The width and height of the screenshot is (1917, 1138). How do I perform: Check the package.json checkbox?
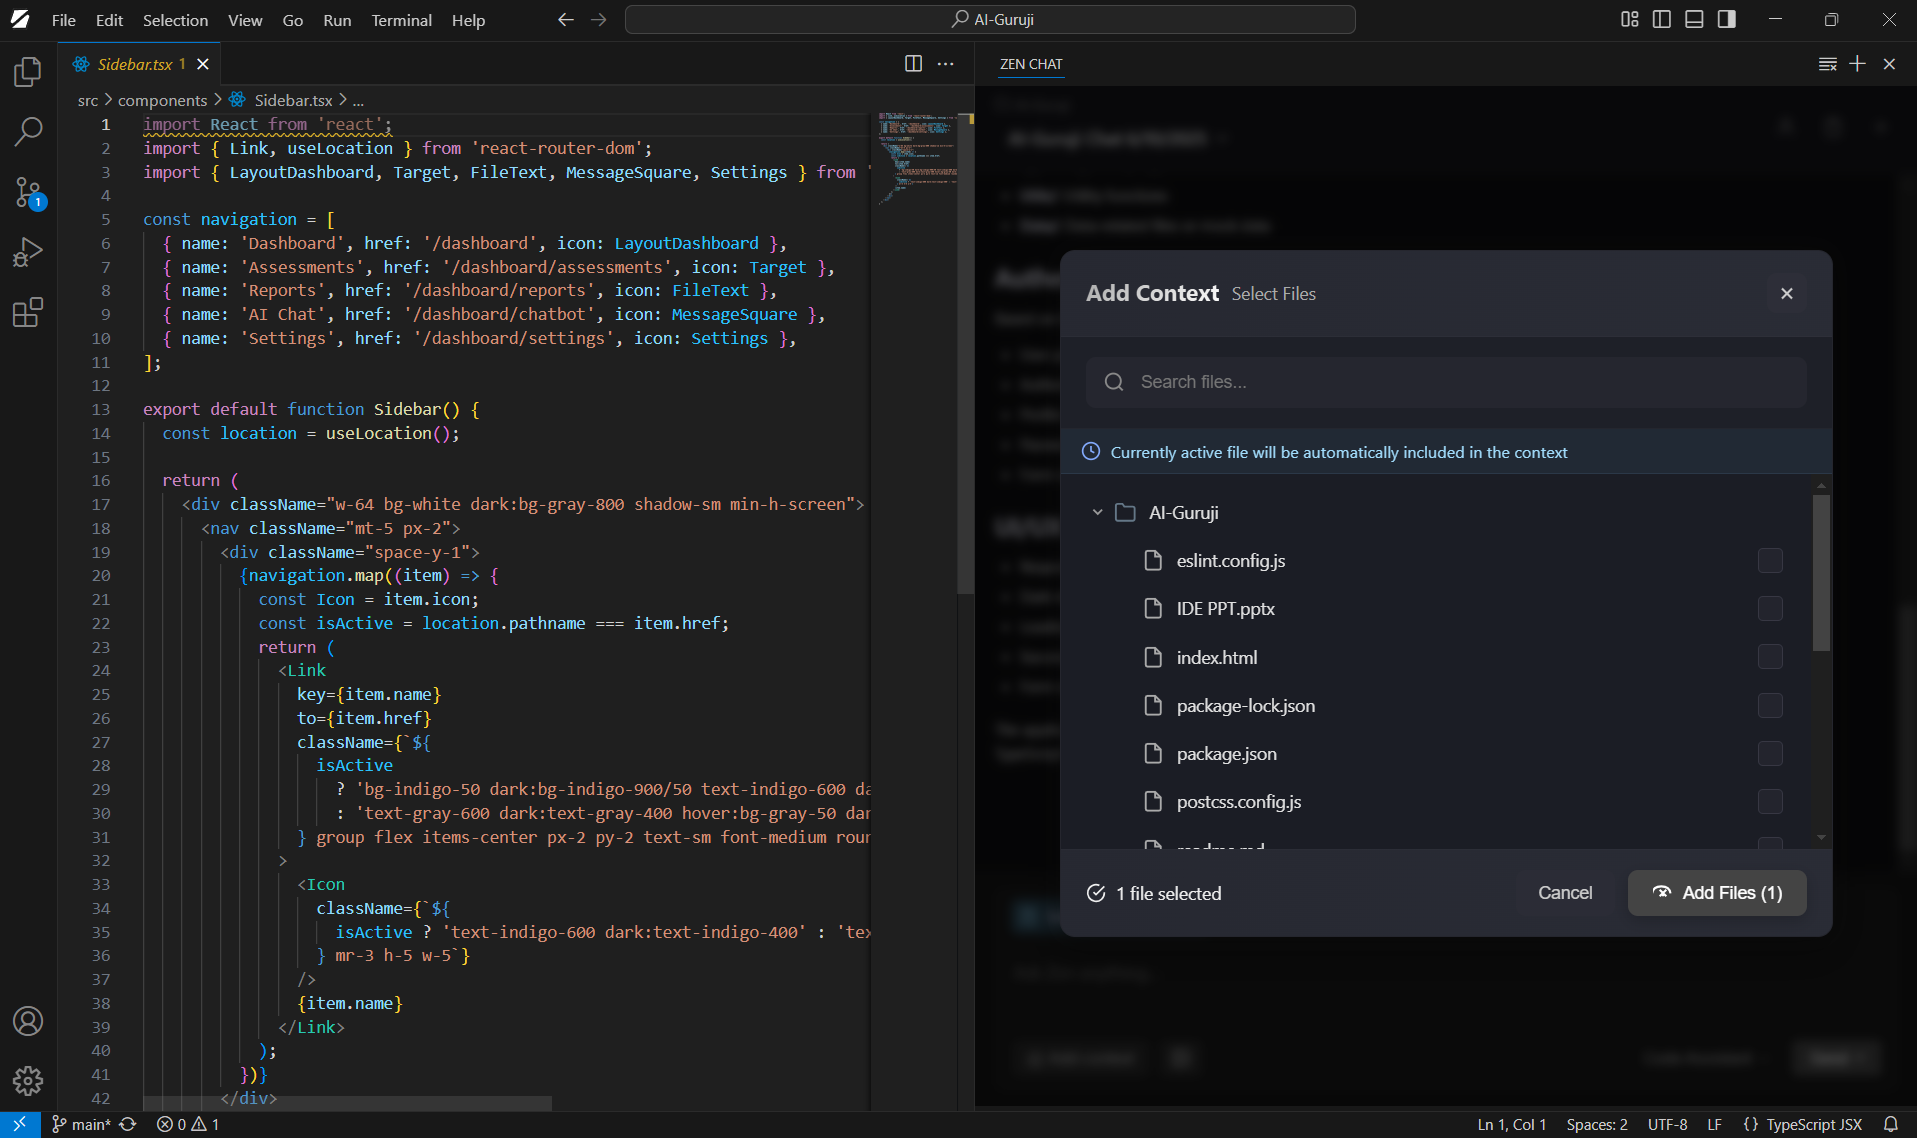pyautogui.click(x=1770, y=754)
